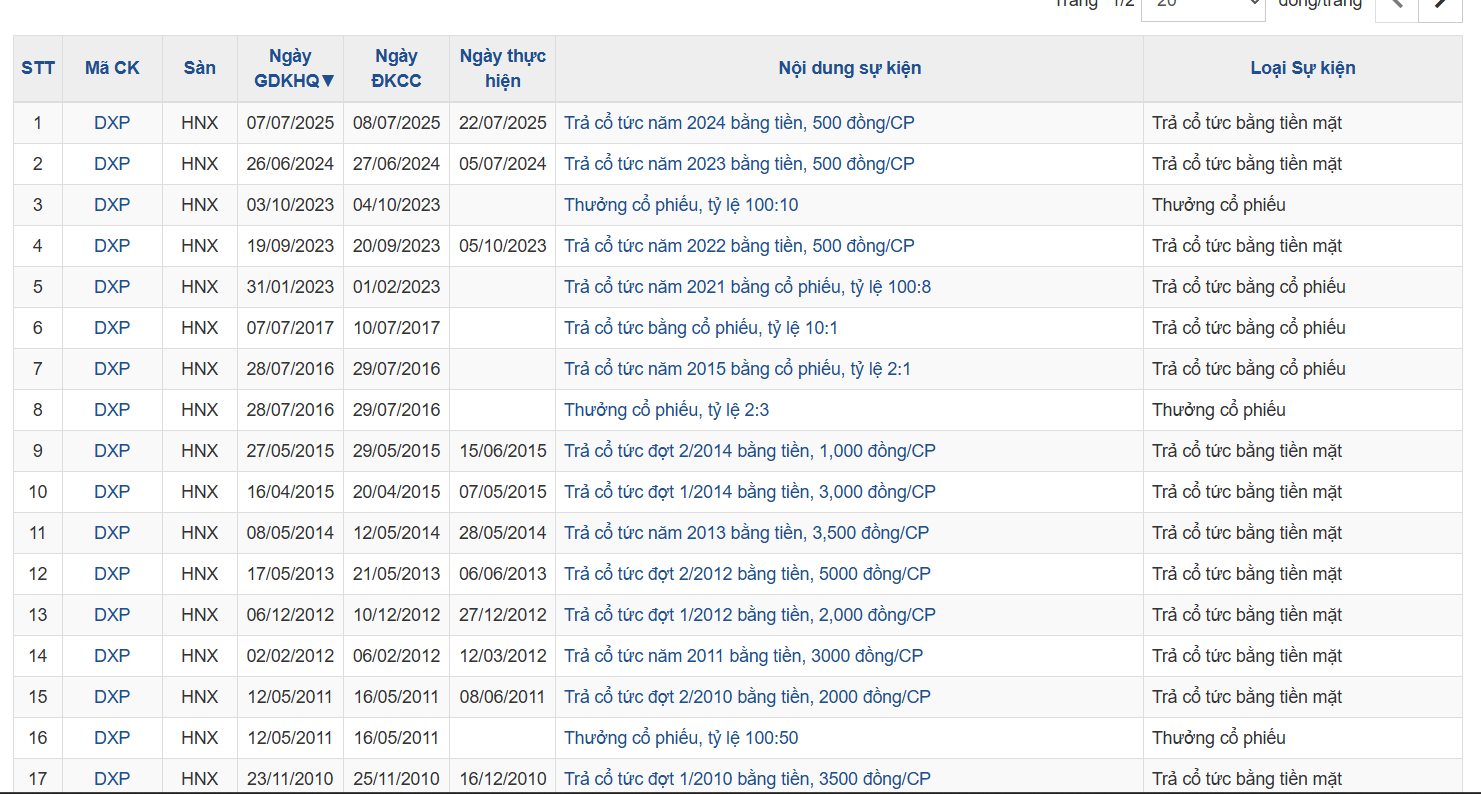Sort by Ngày ĐKCC column header
Image resolution: width=1481 pixels, height=794 pixels.
point(396,68)
